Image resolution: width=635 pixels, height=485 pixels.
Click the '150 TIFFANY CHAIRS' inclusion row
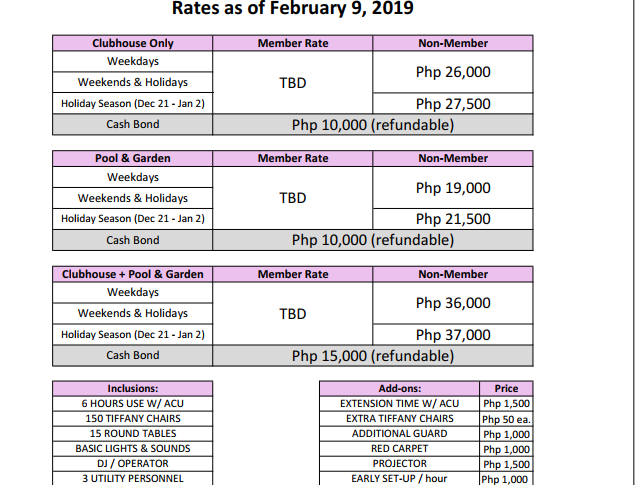pyautogui.click(x=133, y=418)
